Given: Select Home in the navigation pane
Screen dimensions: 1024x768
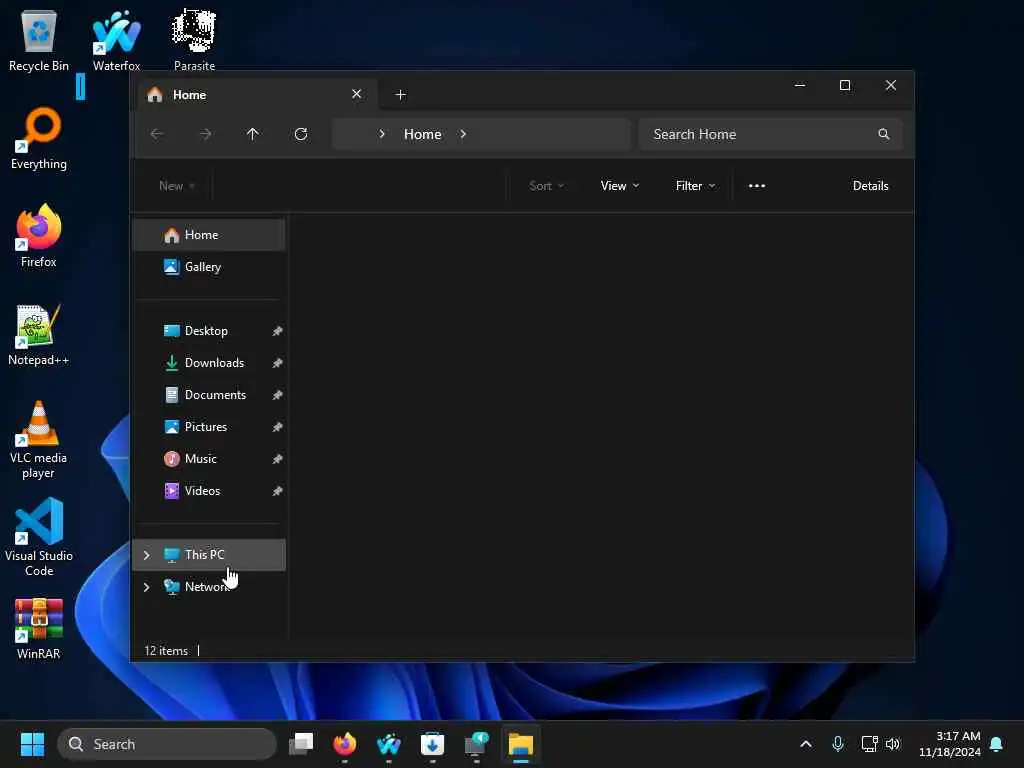Looking at the screenshot, I should (209, 235).
